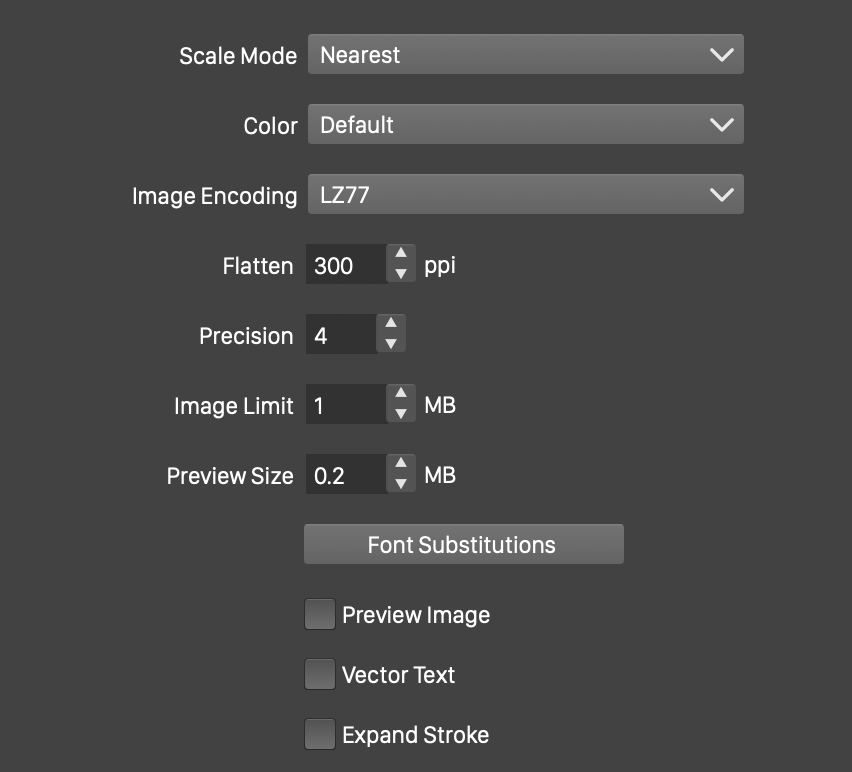Check the Expand Stroke option
The height and width of the screenshot is (772, 852).
click(320, 735)
